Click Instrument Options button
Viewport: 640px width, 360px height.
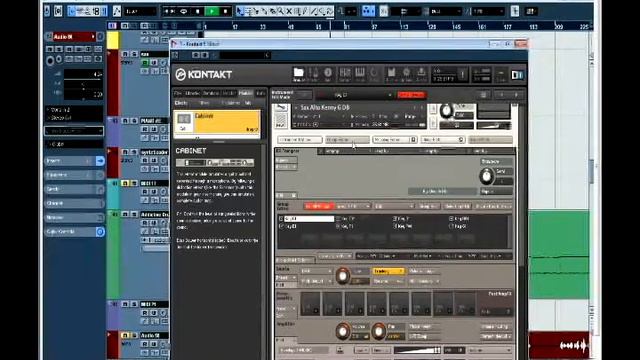pyautogui.click(x=300, y=140)
